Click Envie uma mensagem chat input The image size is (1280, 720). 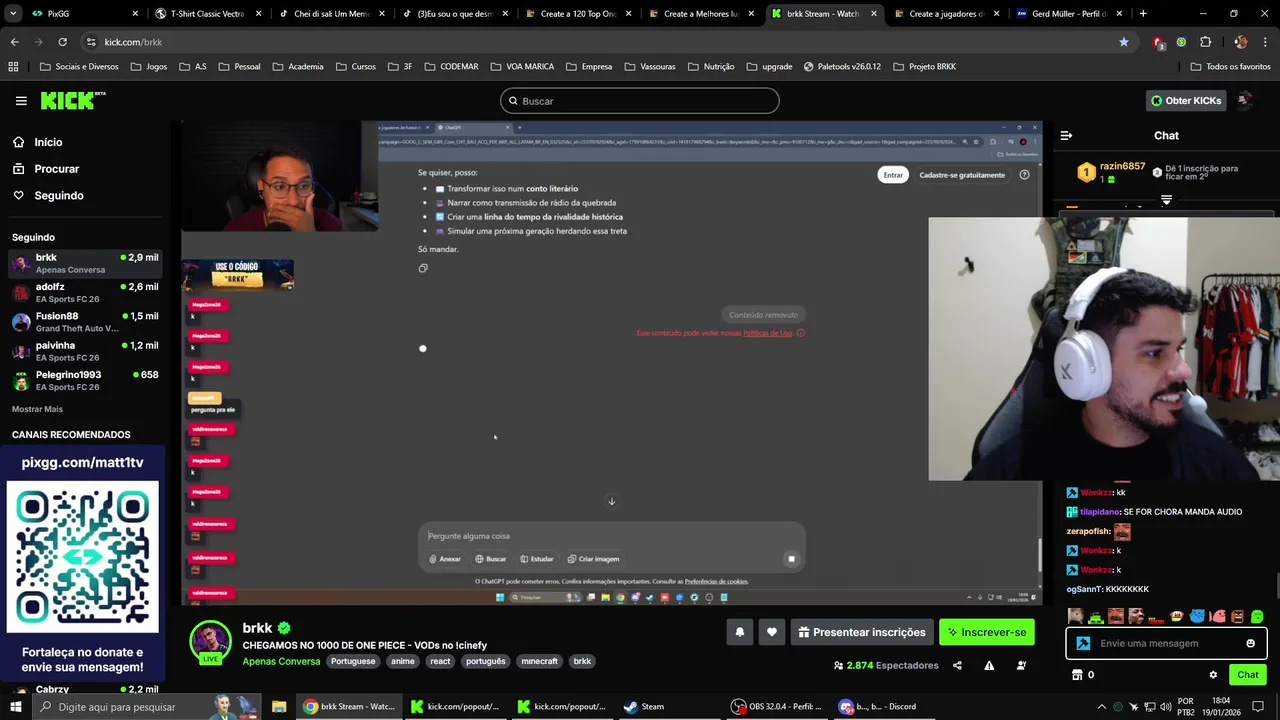point(1166,643)
